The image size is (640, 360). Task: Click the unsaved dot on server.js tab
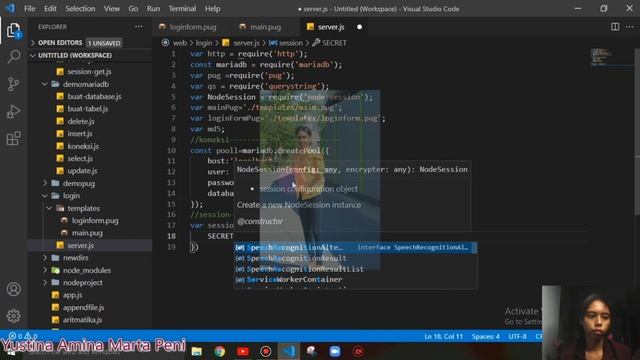359,27
